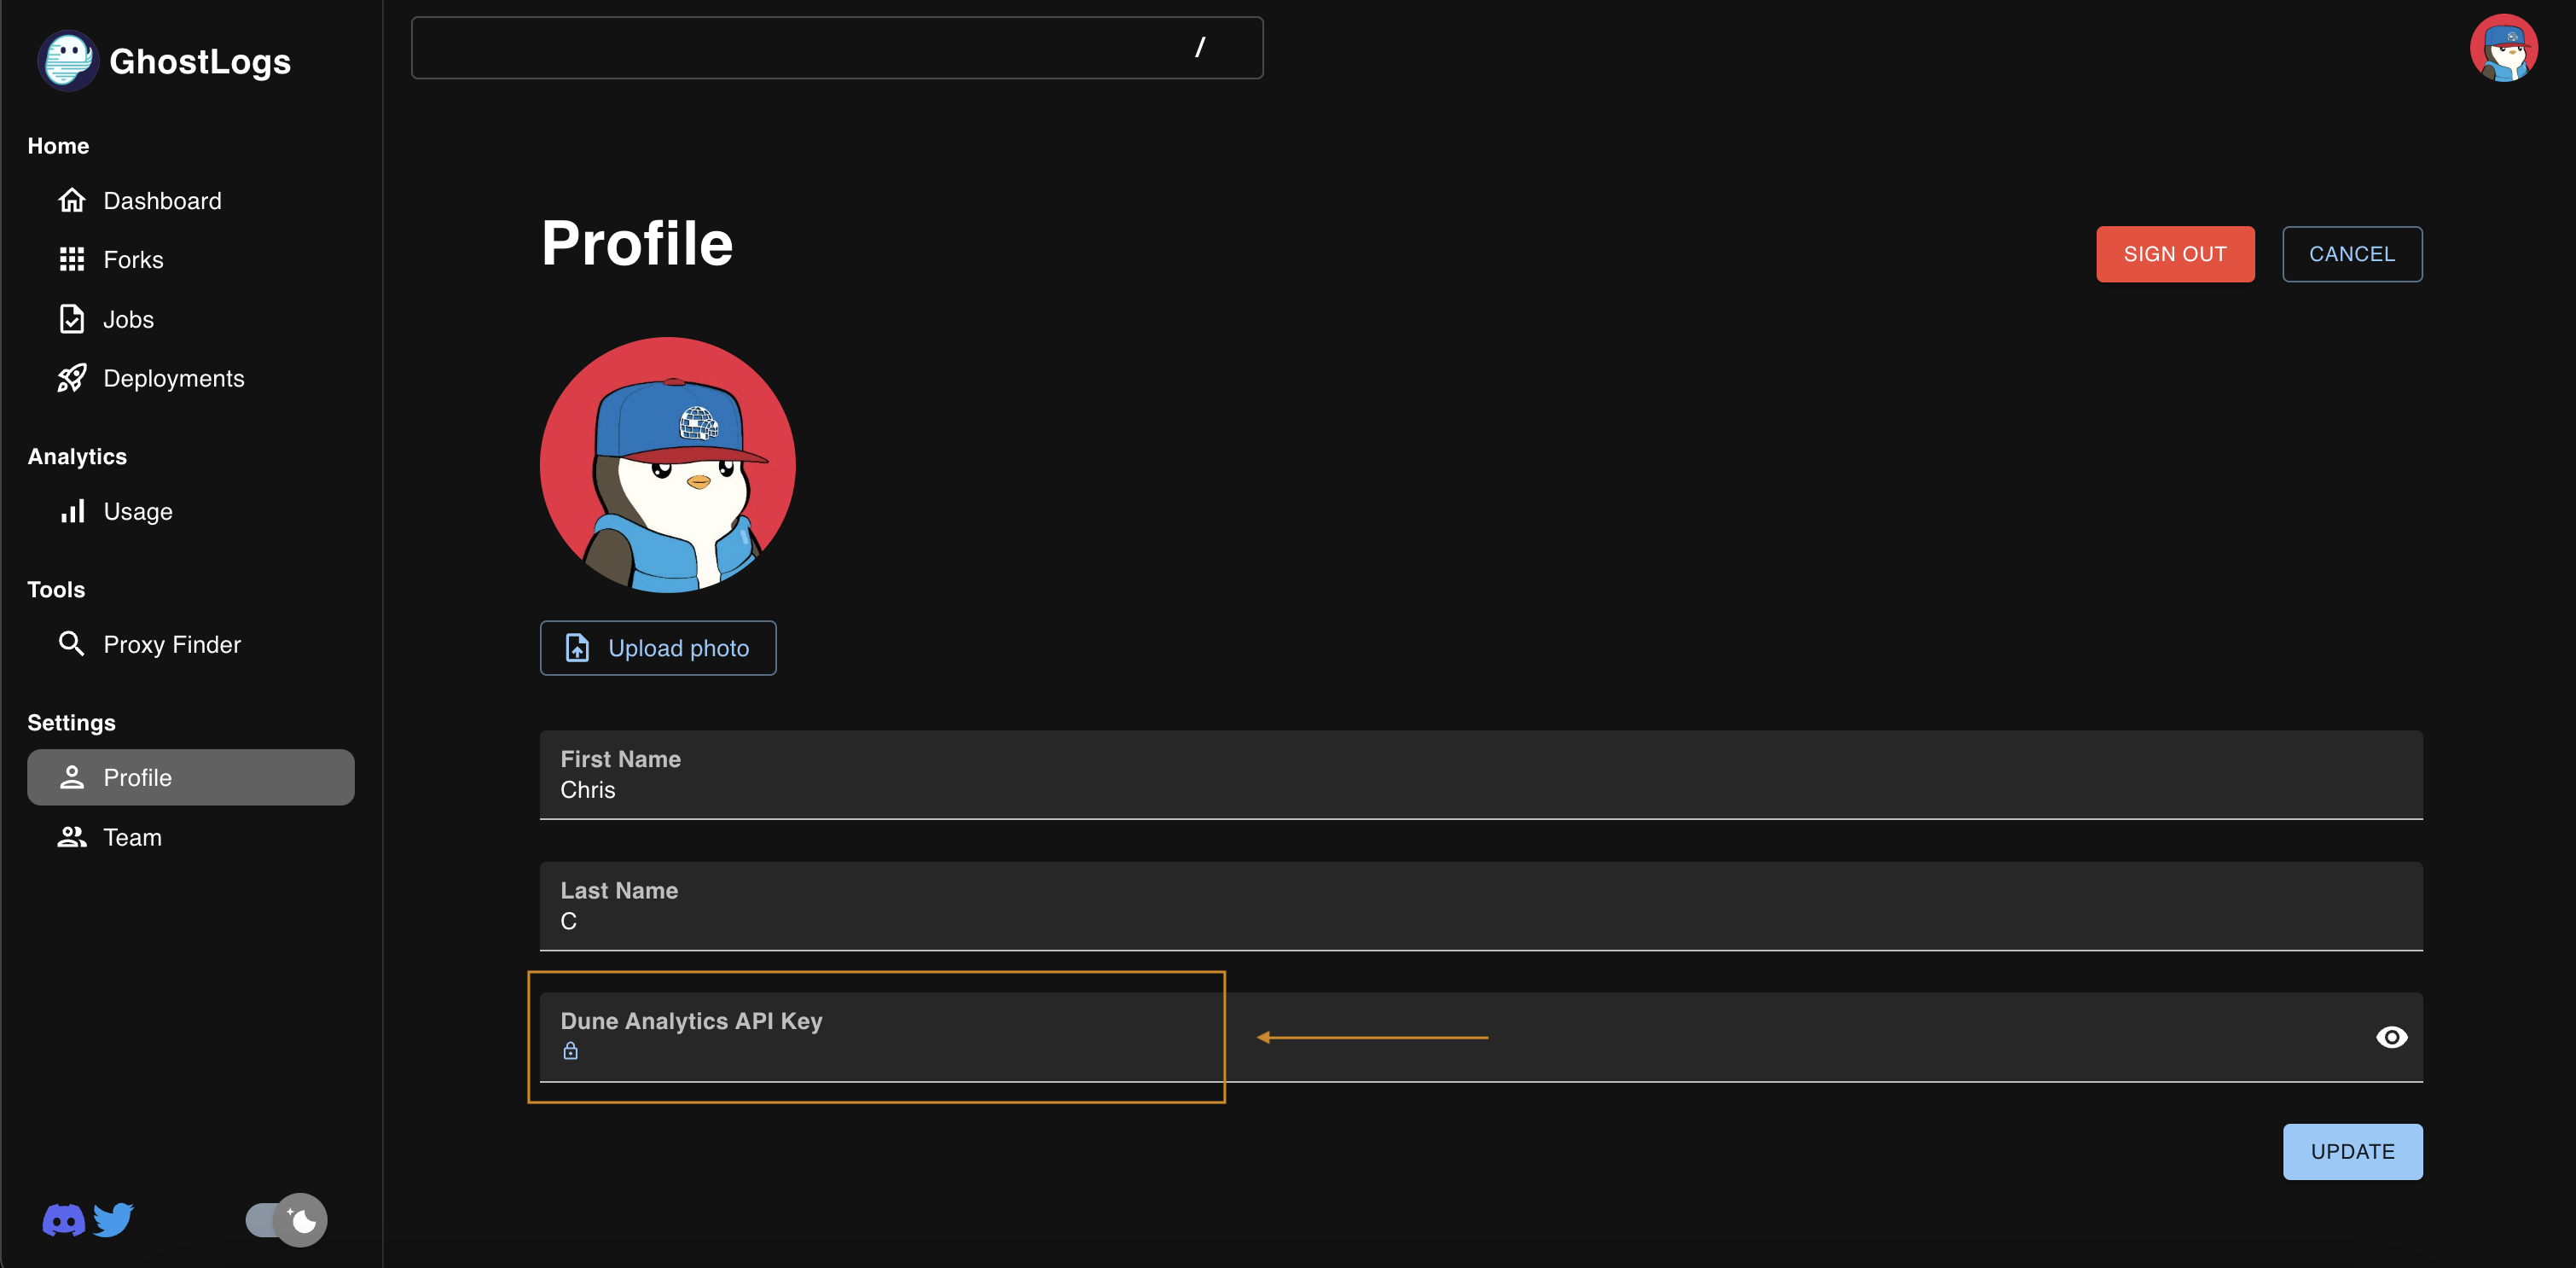Open the Twitter bird icon
This screenshot has height=1268, width=2576.
114,1220
